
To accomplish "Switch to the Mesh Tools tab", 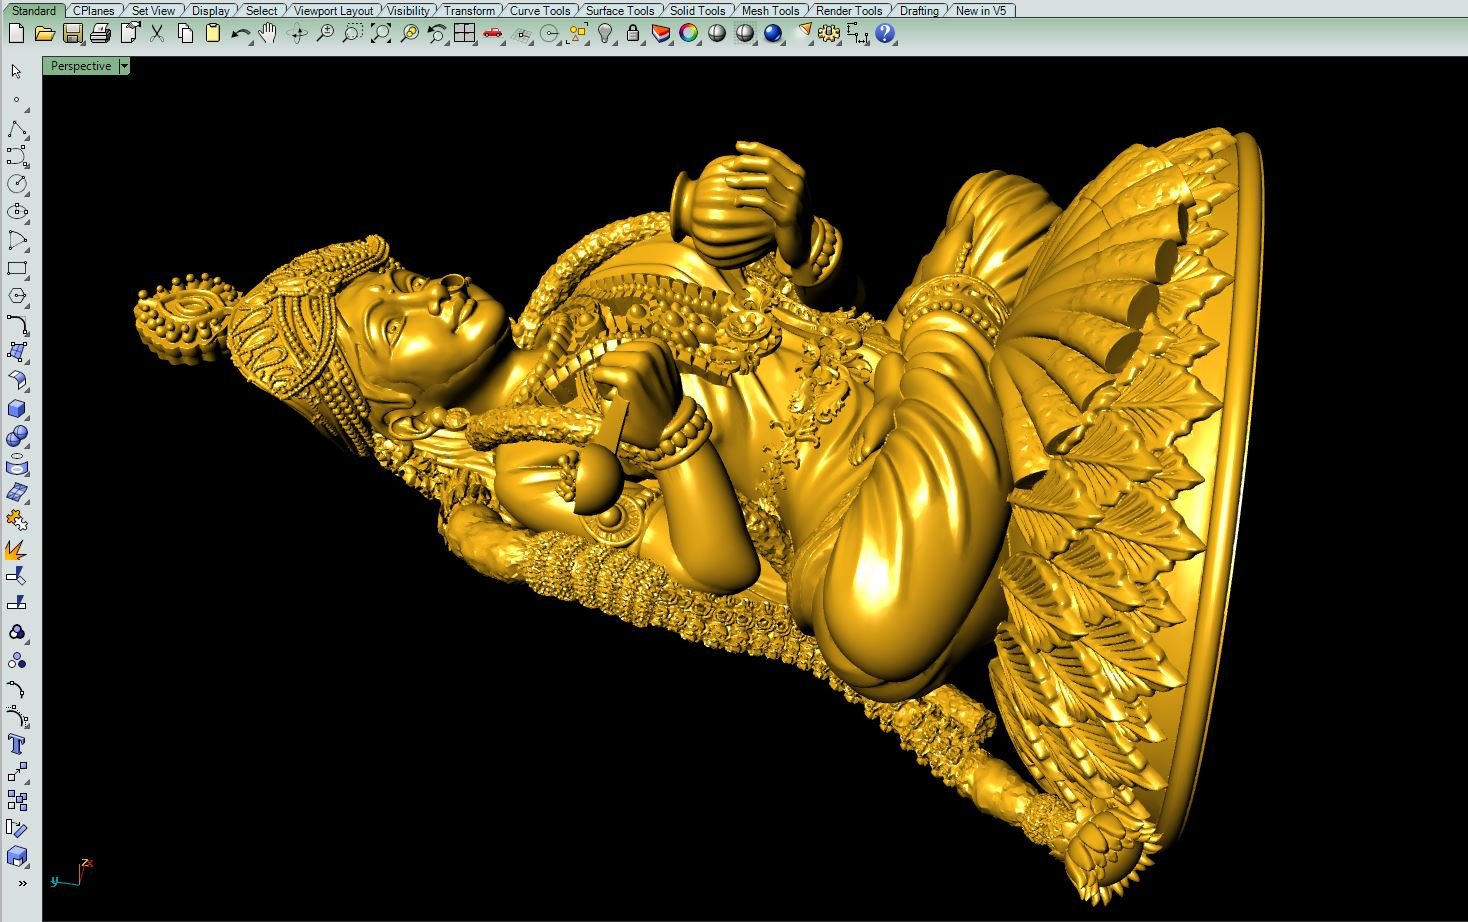I will tap(769, 10).
